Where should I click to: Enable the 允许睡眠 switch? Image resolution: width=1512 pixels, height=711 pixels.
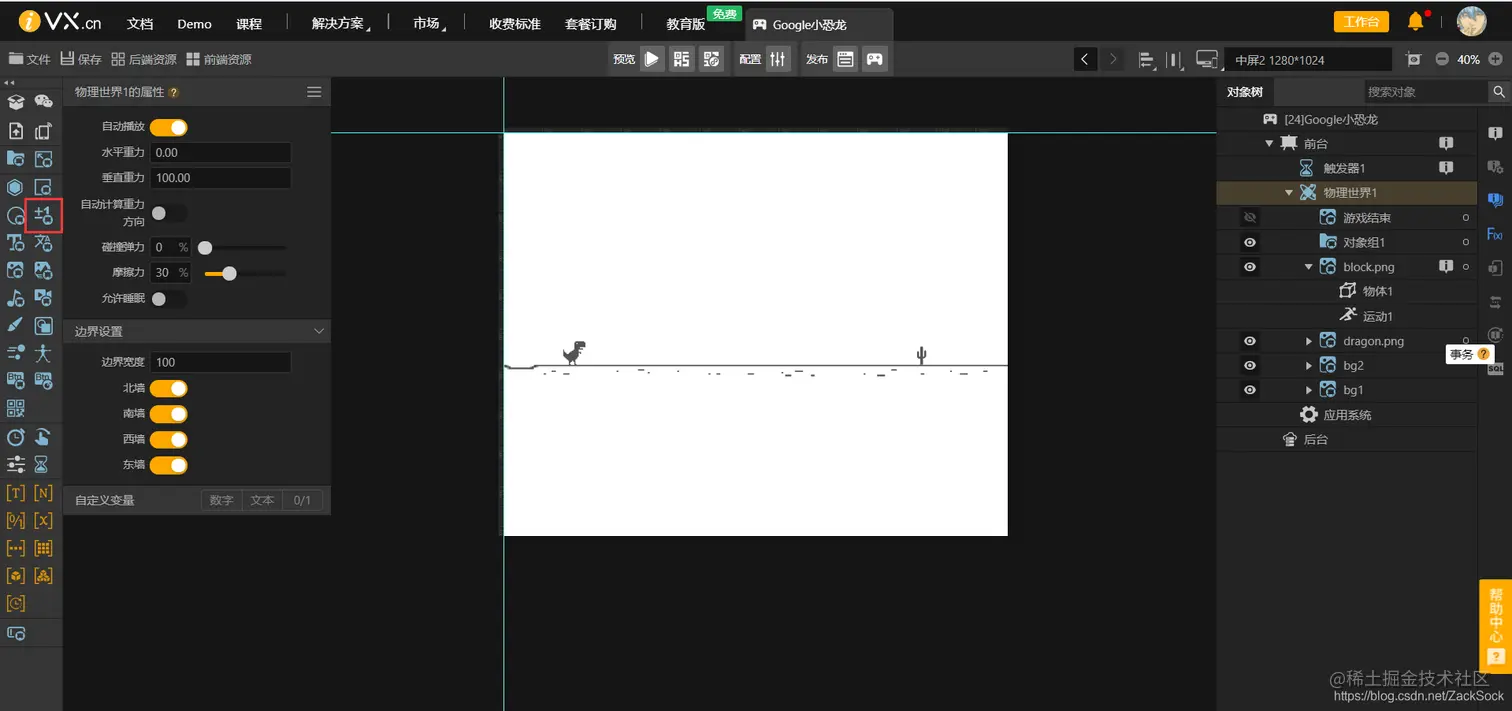tap(169, 299)
